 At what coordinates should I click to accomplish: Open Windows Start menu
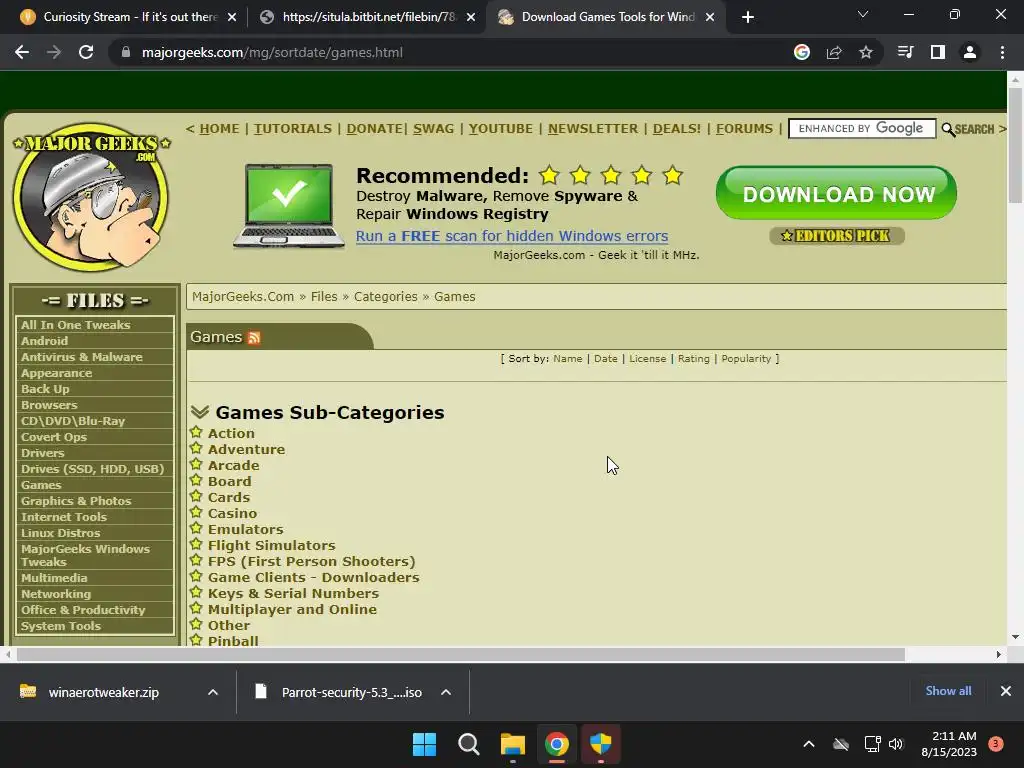[x=424, y=744]
